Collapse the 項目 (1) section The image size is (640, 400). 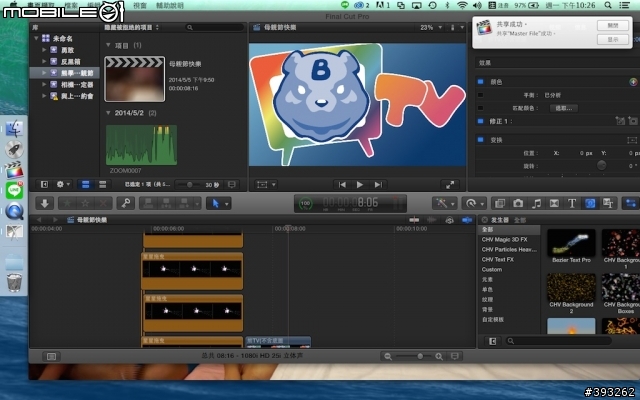click(x=108, y=45)
